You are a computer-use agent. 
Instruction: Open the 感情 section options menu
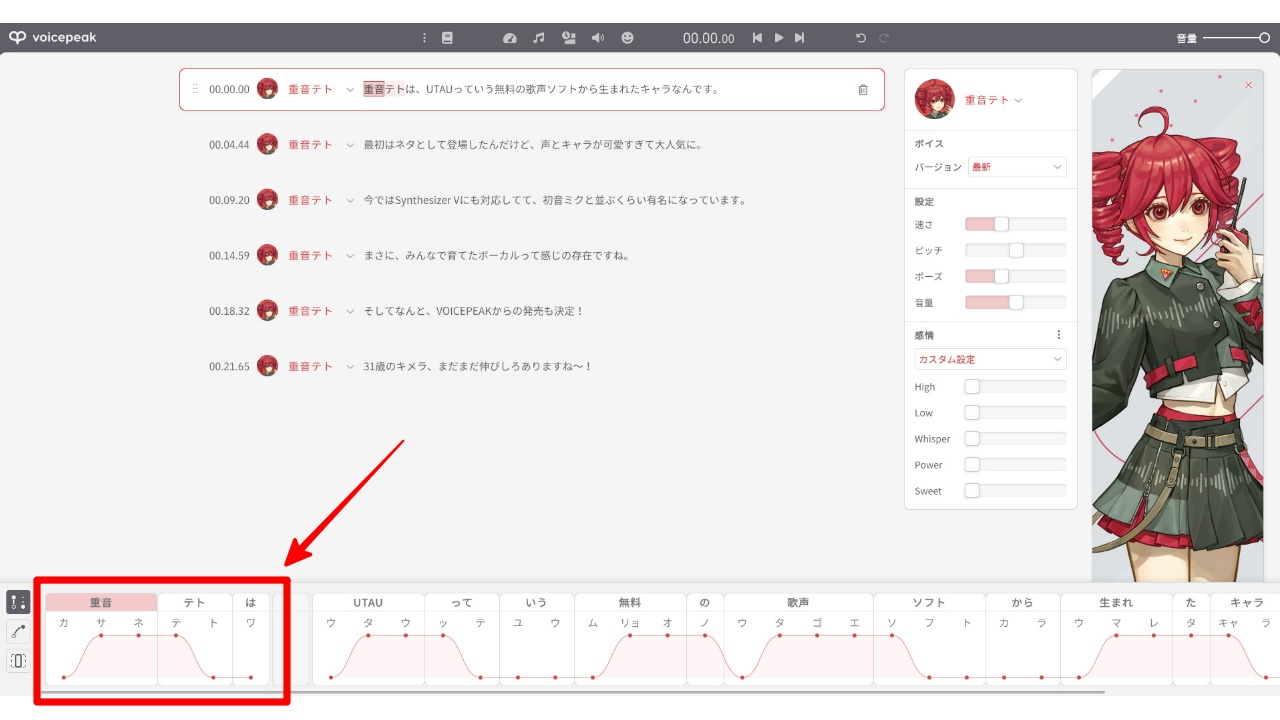pos(1059,335)
